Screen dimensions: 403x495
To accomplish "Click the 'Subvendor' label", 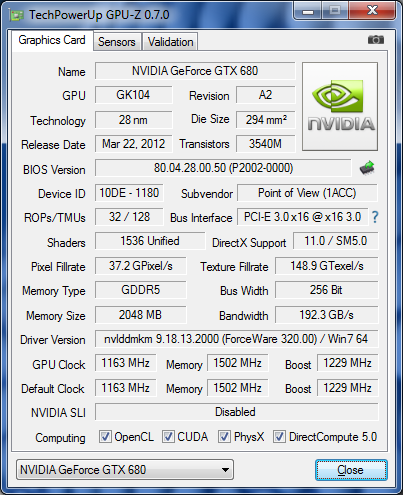I will pos(207,194).
